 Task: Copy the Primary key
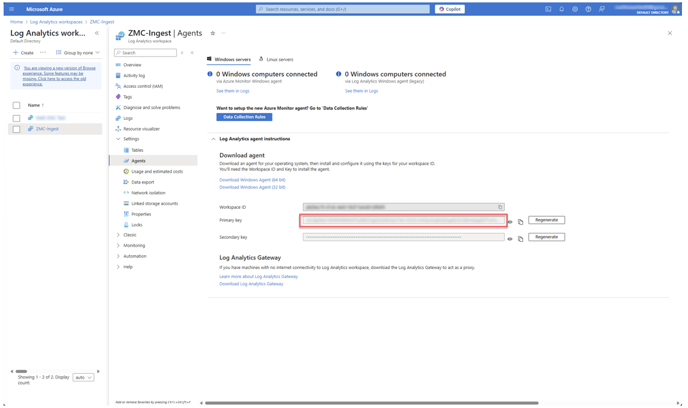[x=520, y=222]
